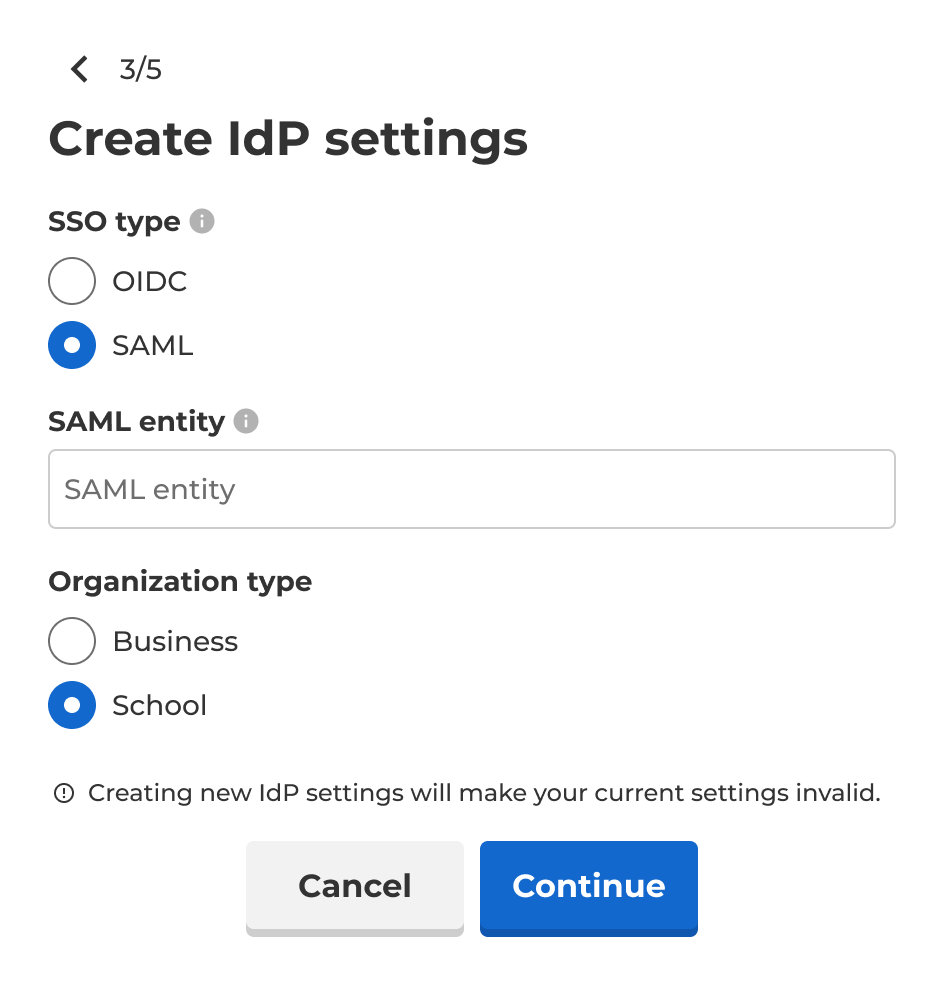Open the SAML entity info tooltip icon

point(246,421)
